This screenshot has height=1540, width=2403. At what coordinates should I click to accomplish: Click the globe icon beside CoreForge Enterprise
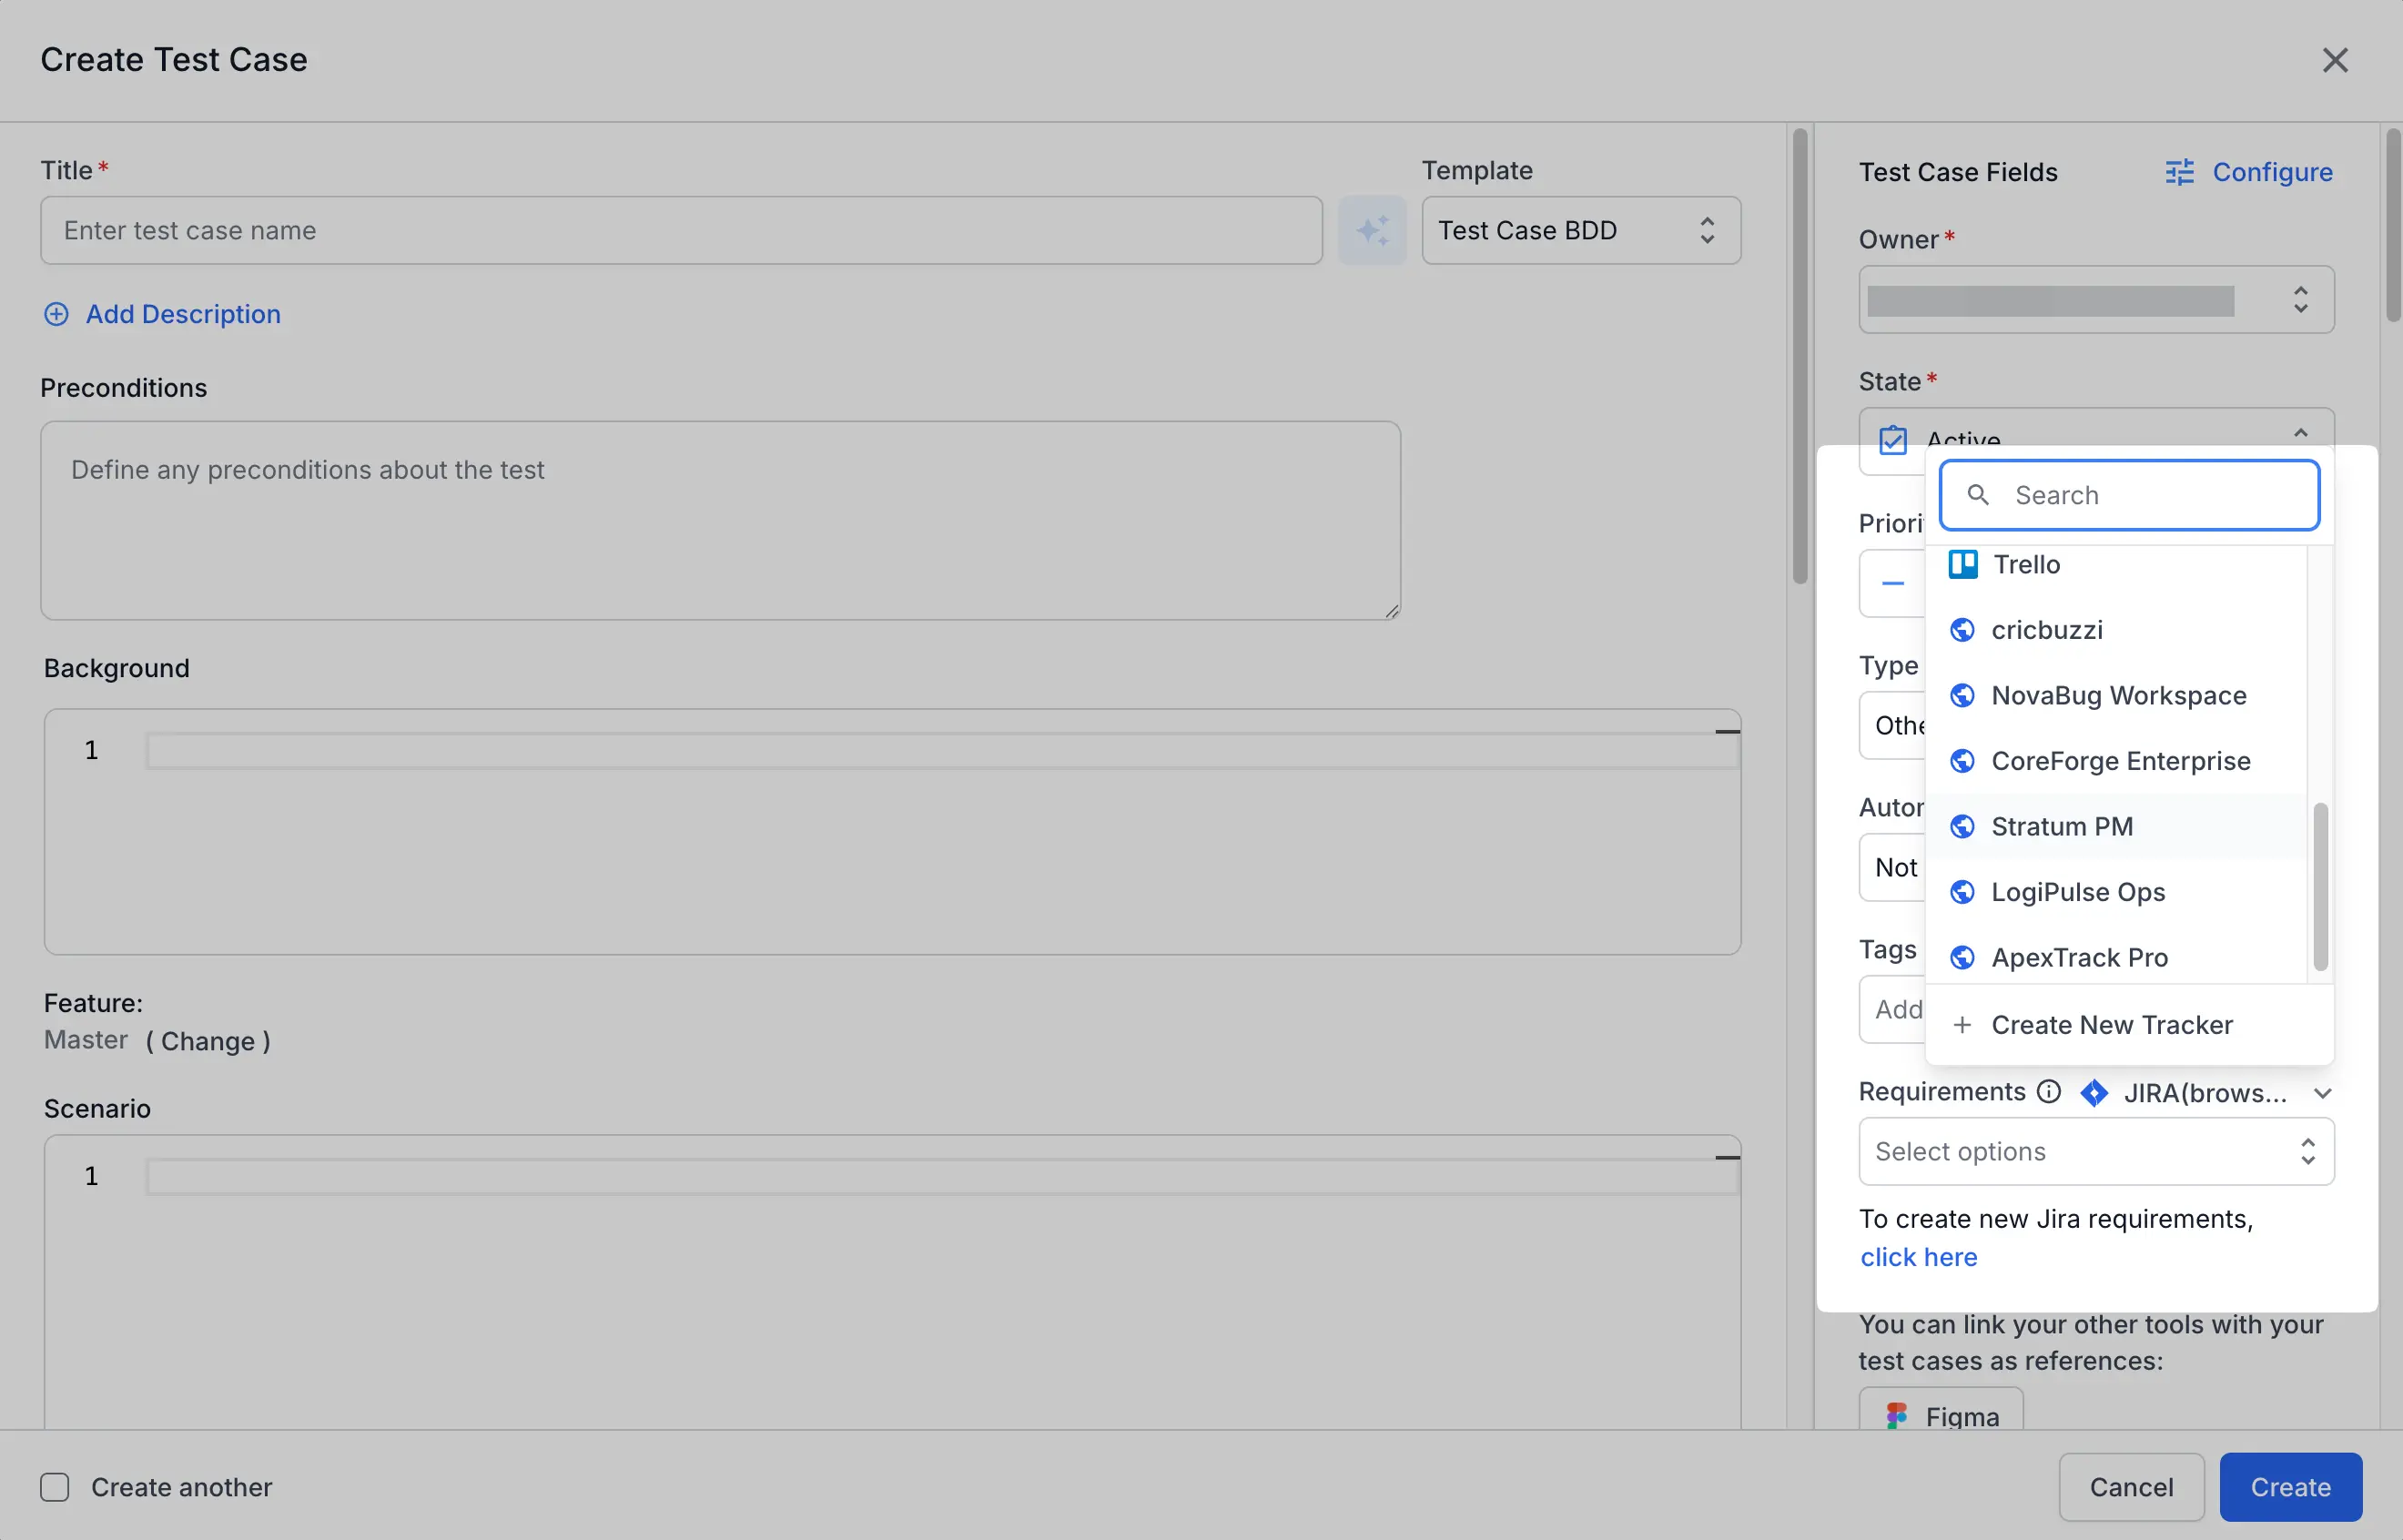[x=1963, y=761]
